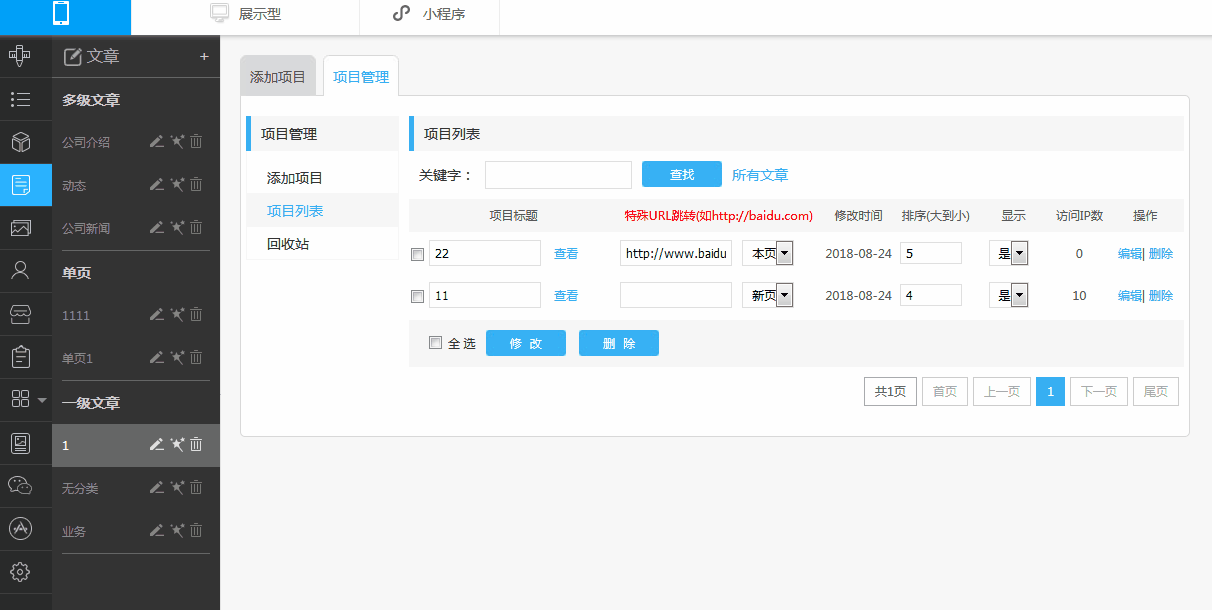Click 编辑 link for project 22
Screen dimensions: 1212x610
pos(1130,254)
